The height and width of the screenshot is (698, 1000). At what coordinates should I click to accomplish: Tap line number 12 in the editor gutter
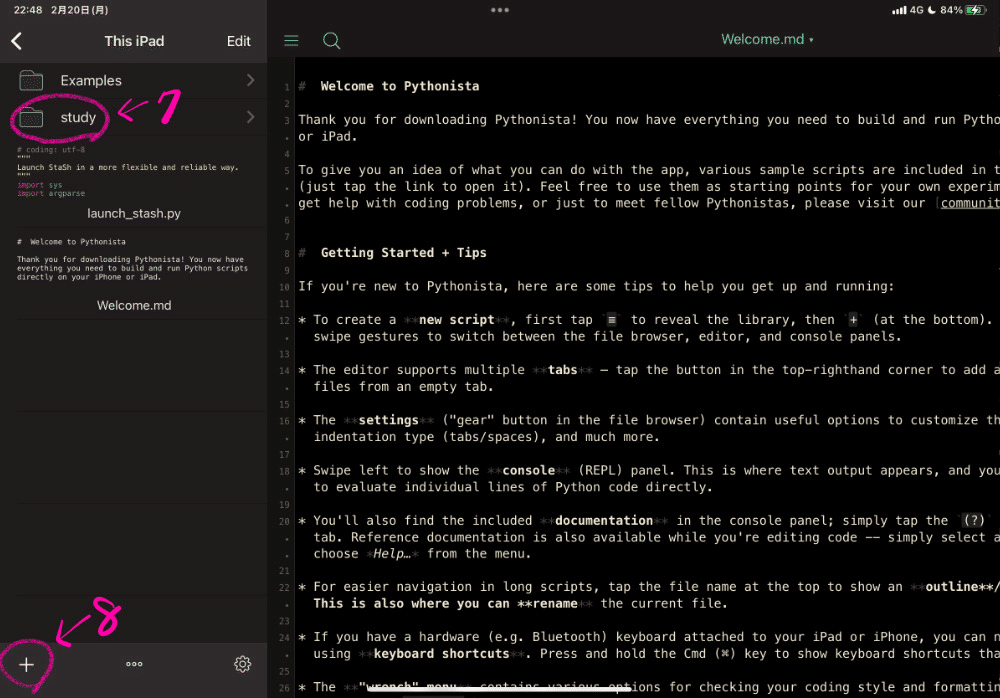pyautogui.click(x=283, y=319)
